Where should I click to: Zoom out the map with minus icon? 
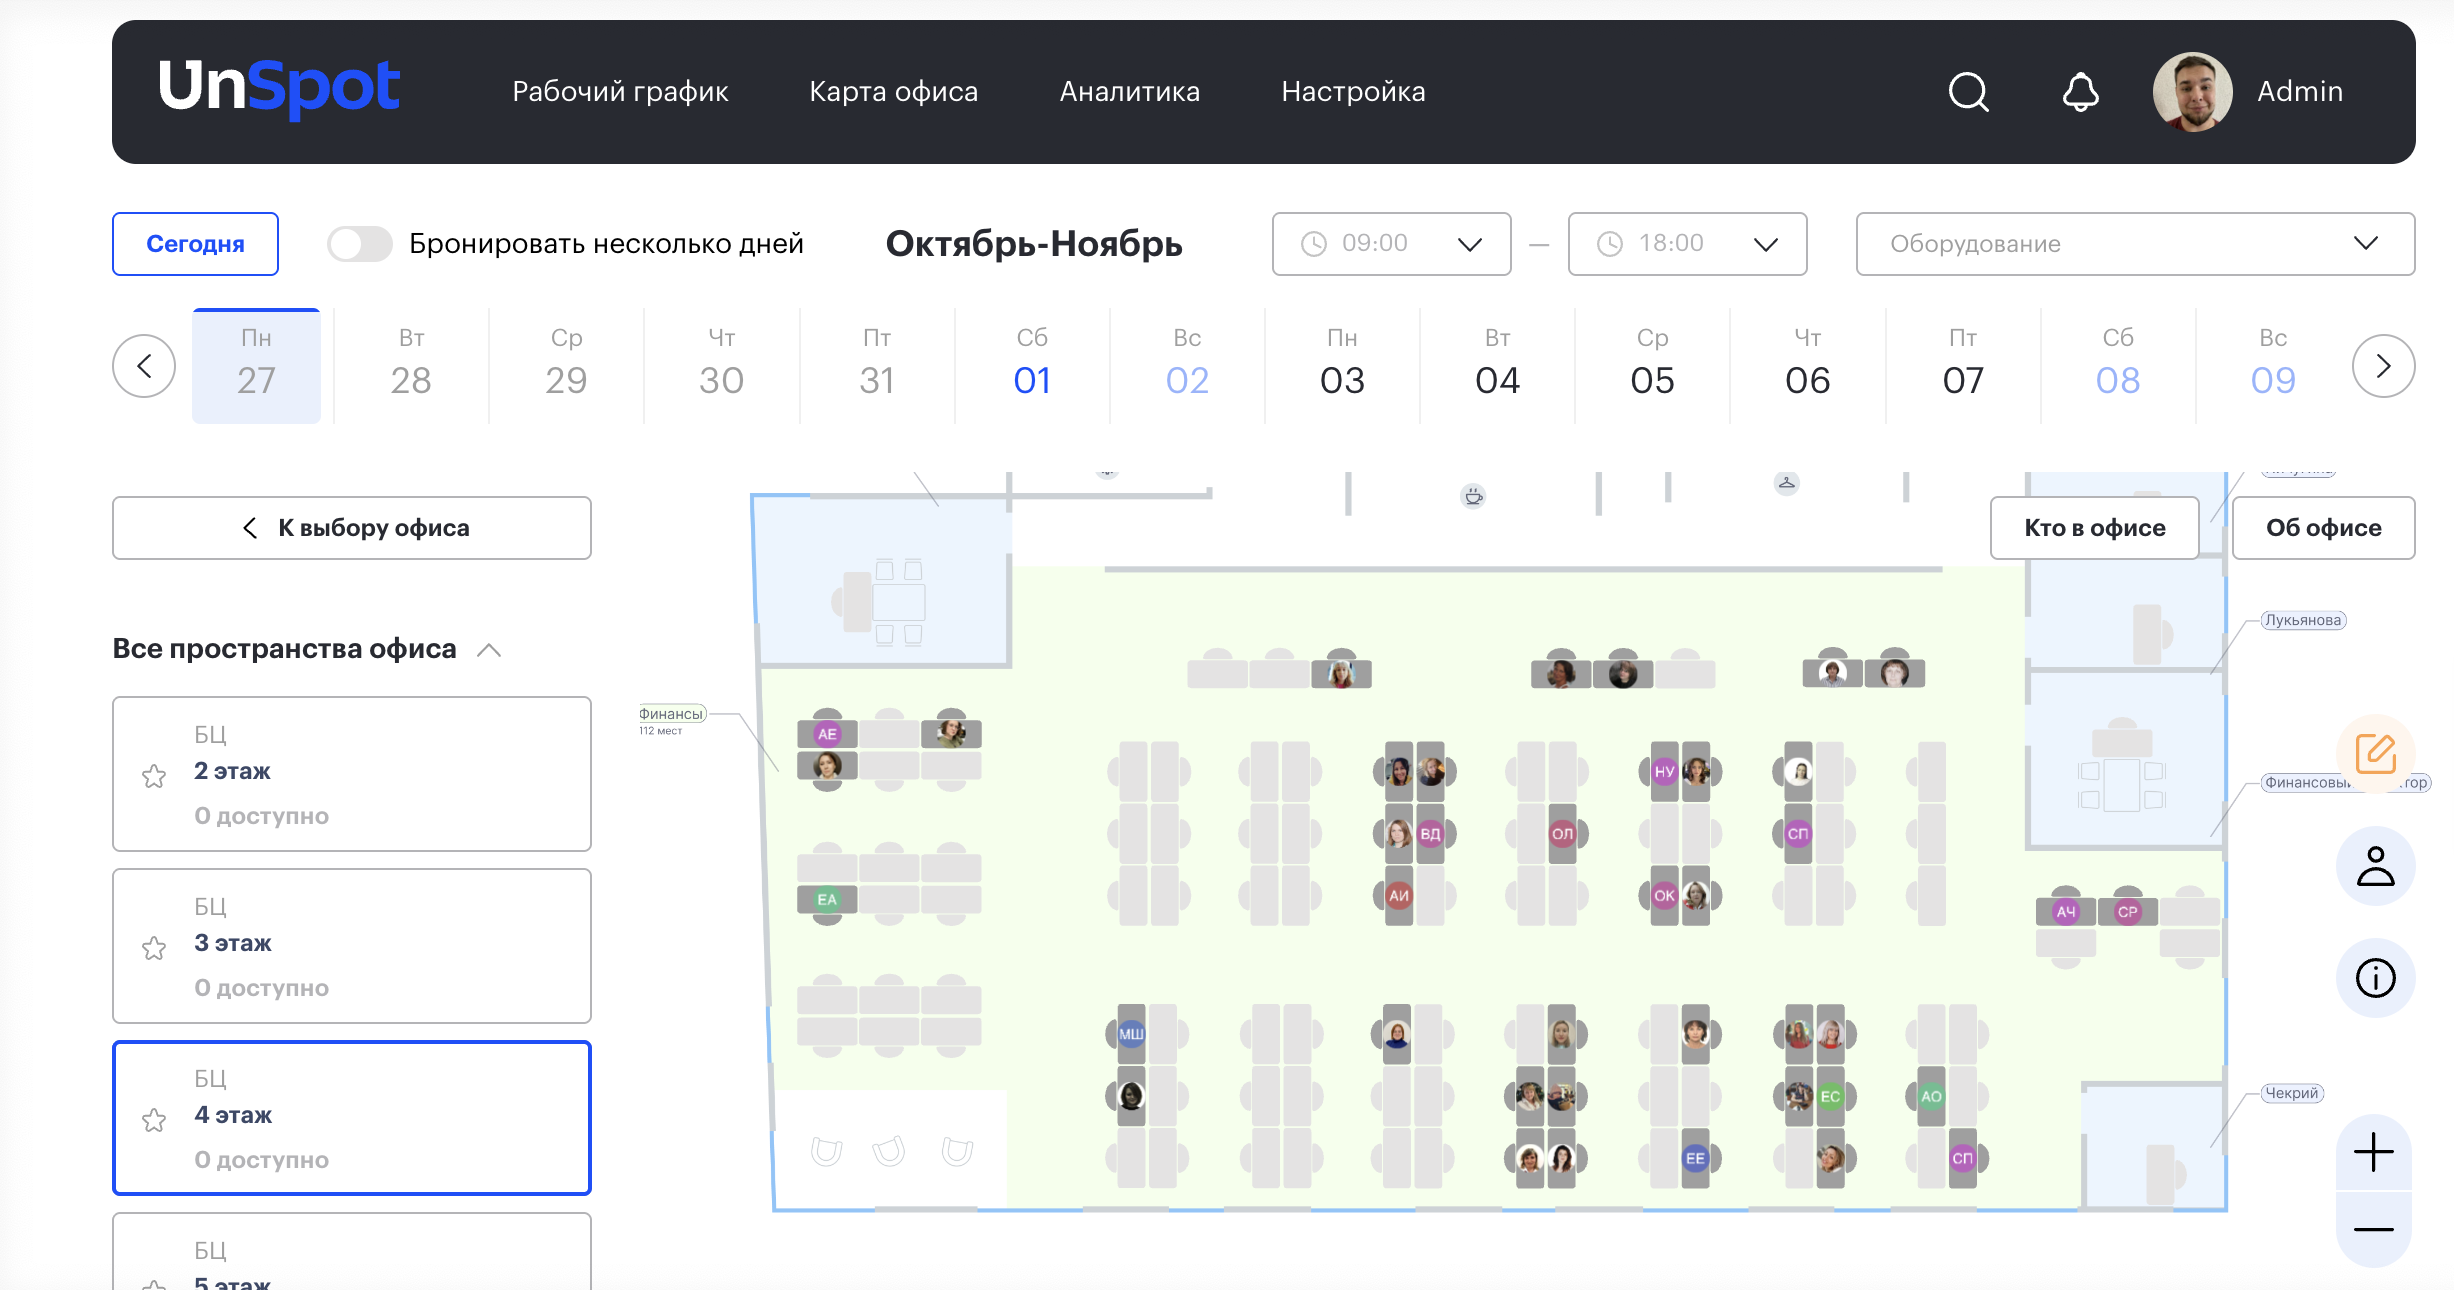click(2373, 1229)
